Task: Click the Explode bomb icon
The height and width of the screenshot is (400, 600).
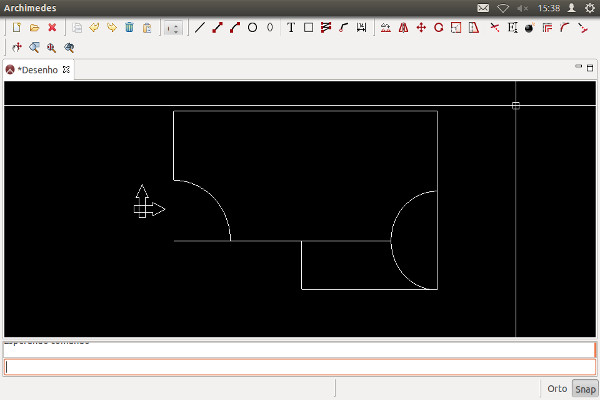Action: coord(530,28)
